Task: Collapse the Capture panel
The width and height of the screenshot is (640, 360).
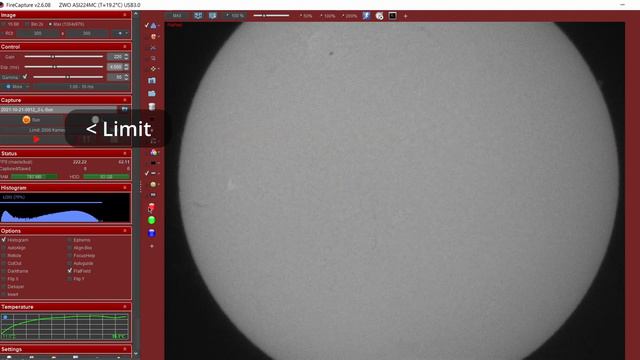Action: click(x=125, y=100)
